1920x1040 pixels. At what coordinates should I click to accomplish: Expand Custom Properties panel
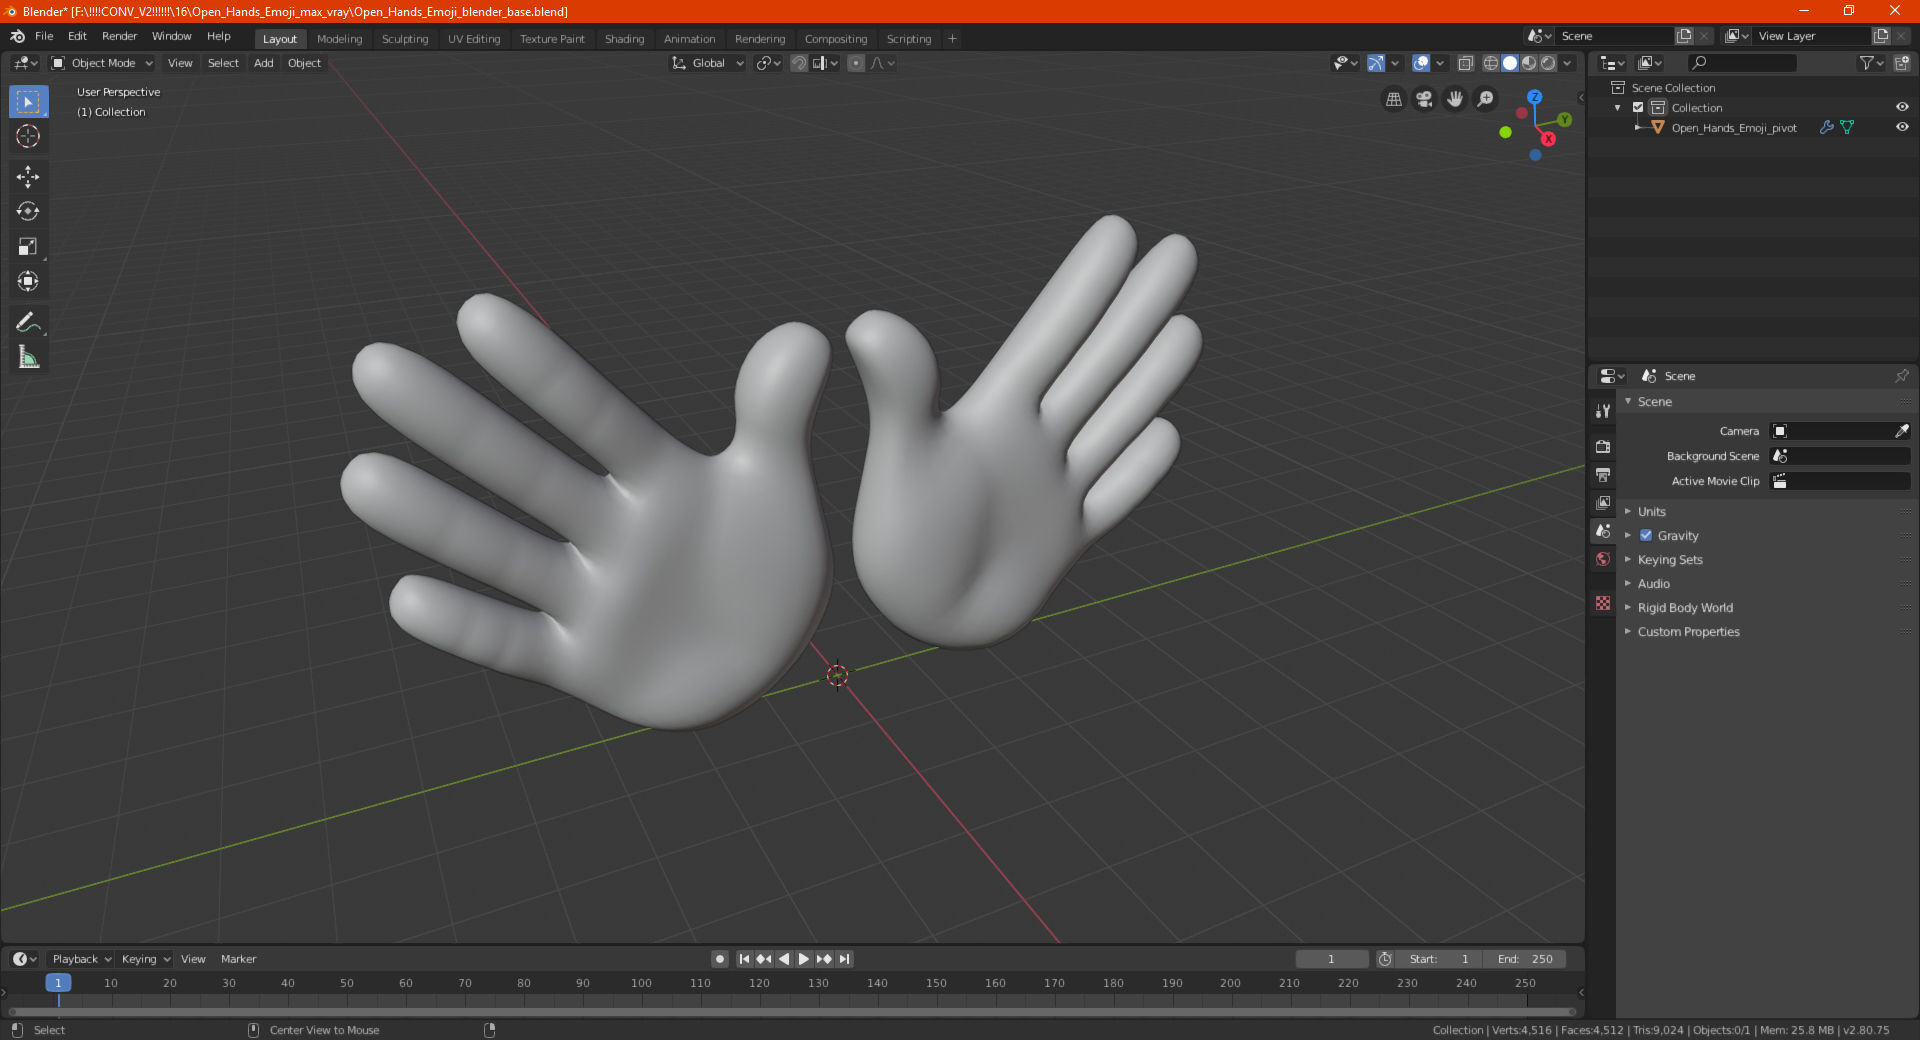[1688, 631]
